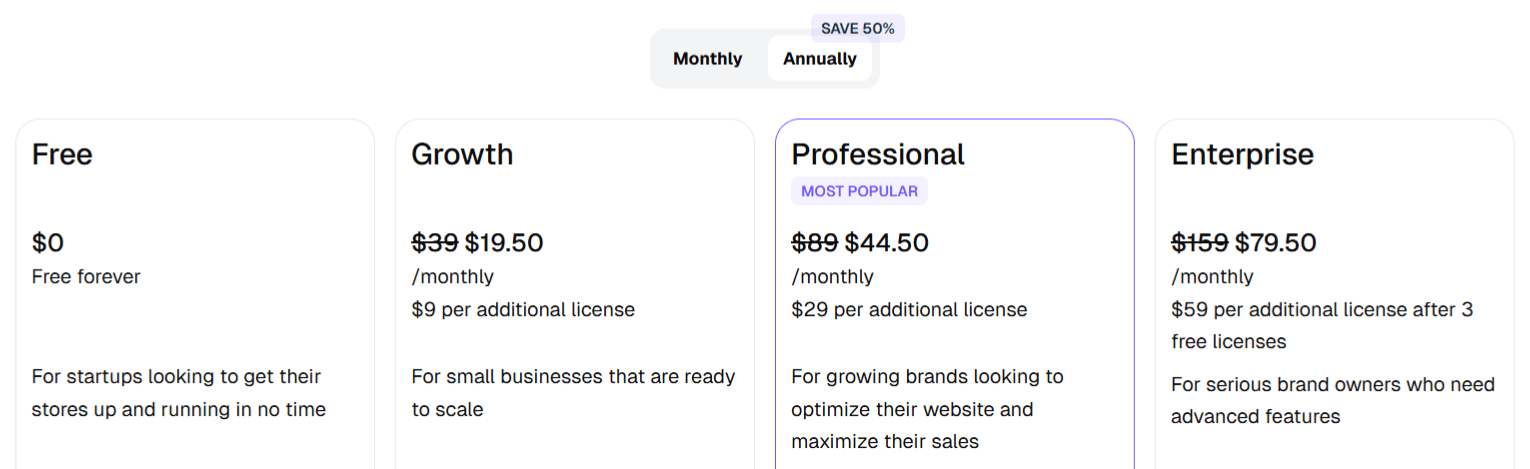The image size is (1530, 469).
Task: Switch billing to Monthly
Action: (x=707, y=59)
